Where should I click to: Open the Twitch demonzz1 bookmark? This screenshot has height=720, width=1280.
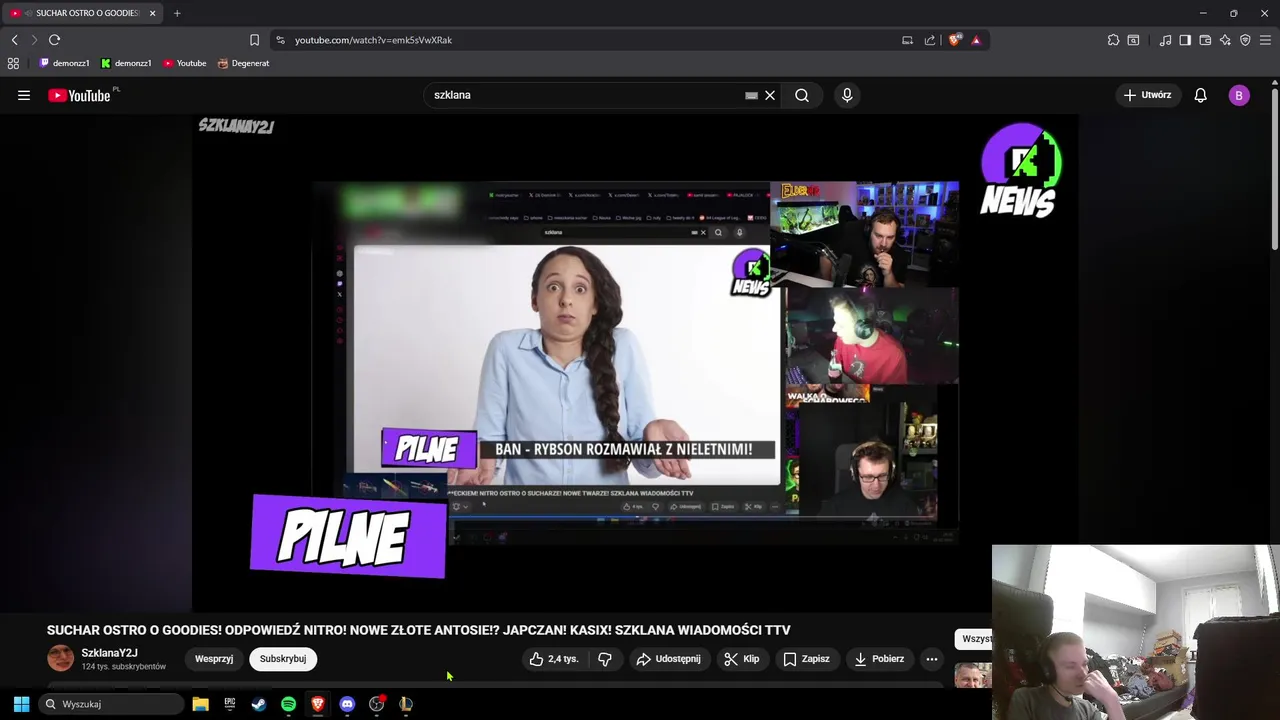tap(65, 63)
